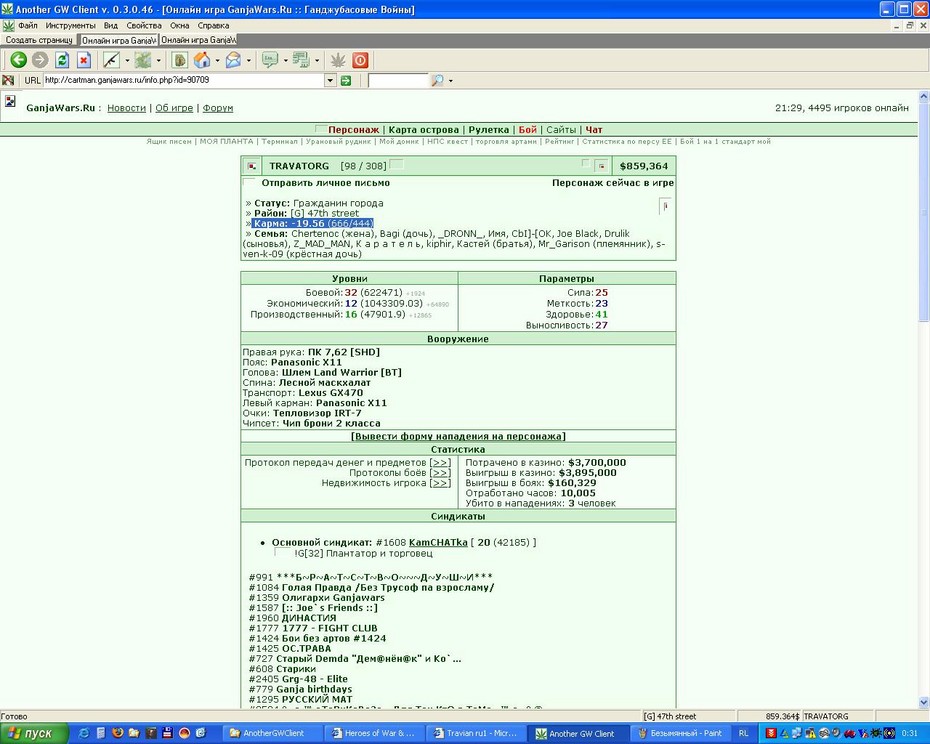Image resolution: width=930 pixels, height=744 pixels.
Task: Click the RL language indicator in taskbar
Action: (743, 733)
